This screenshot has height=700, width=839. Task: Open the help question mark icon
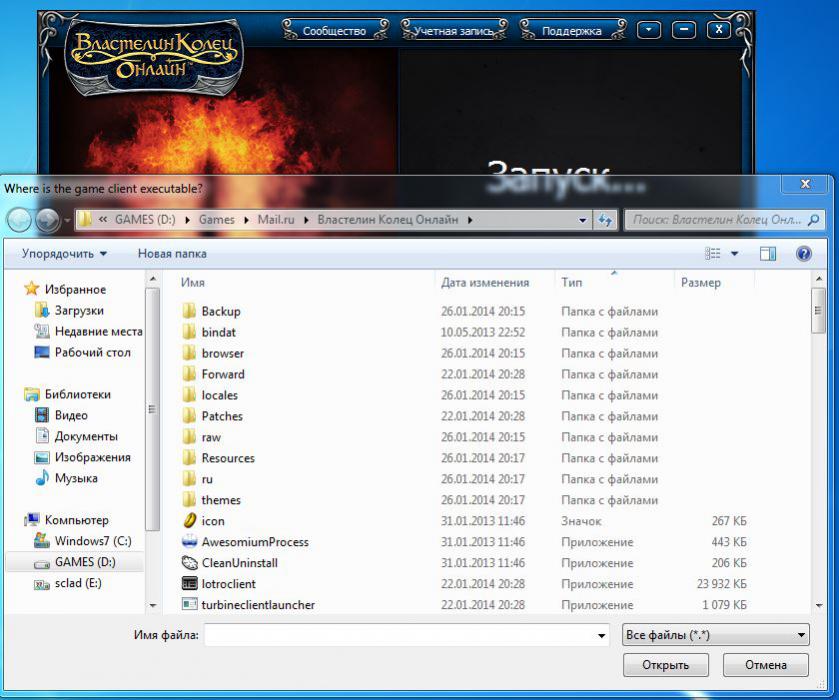[803, 254]
